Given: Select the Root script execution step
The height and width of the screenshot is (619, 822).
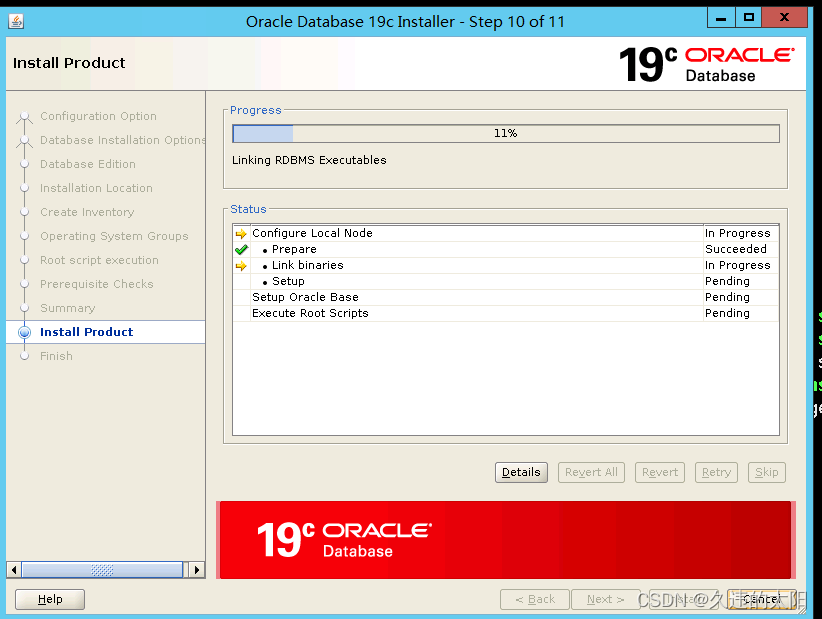Looking at the screenshot, I should (x=99, y=260).
